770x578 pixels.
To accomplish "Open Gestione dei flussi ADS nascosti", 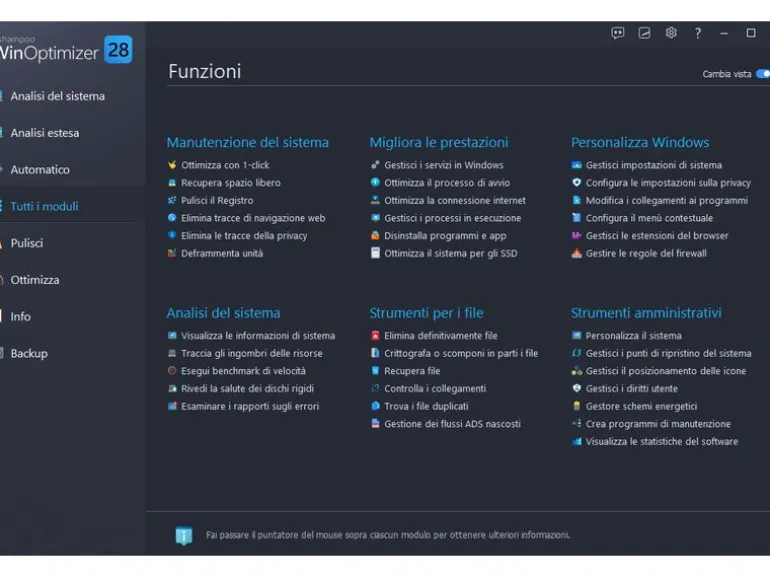I will click(452, 424).
